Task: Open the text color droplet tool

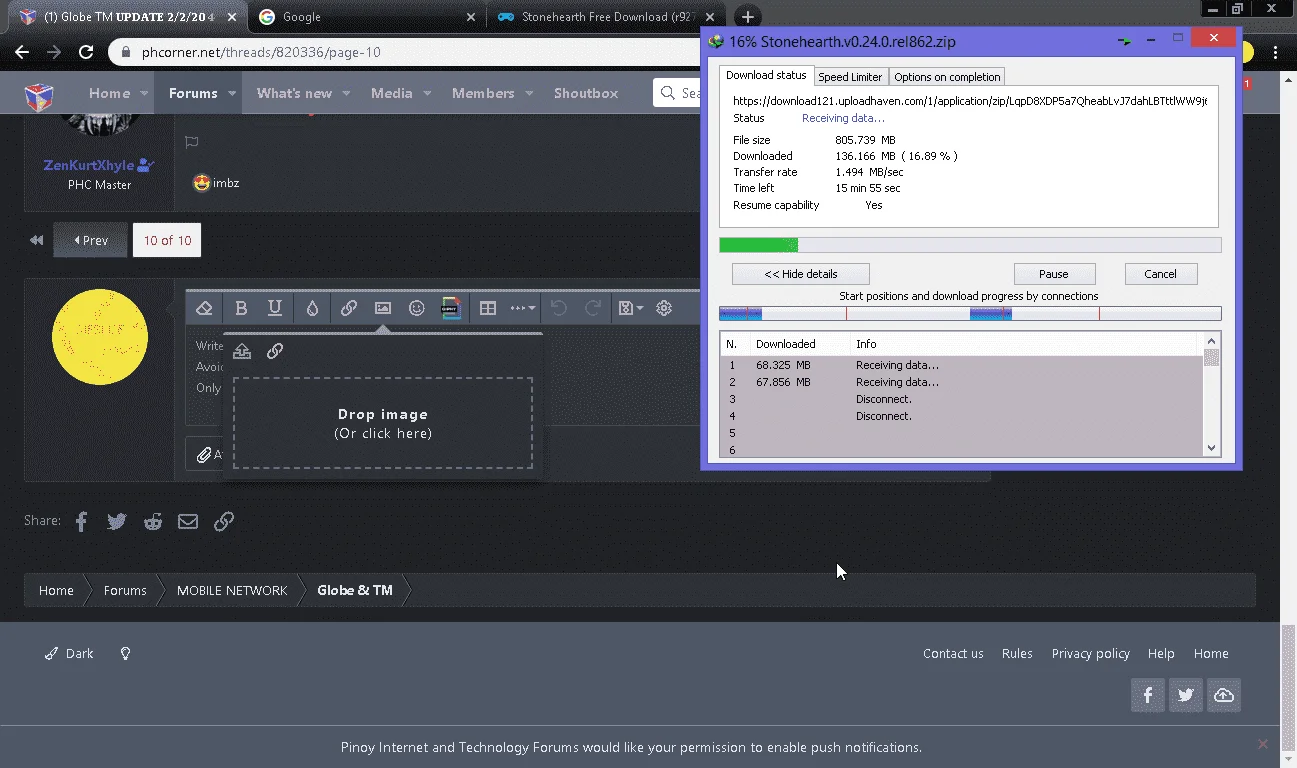Action: tap(312, 308)
